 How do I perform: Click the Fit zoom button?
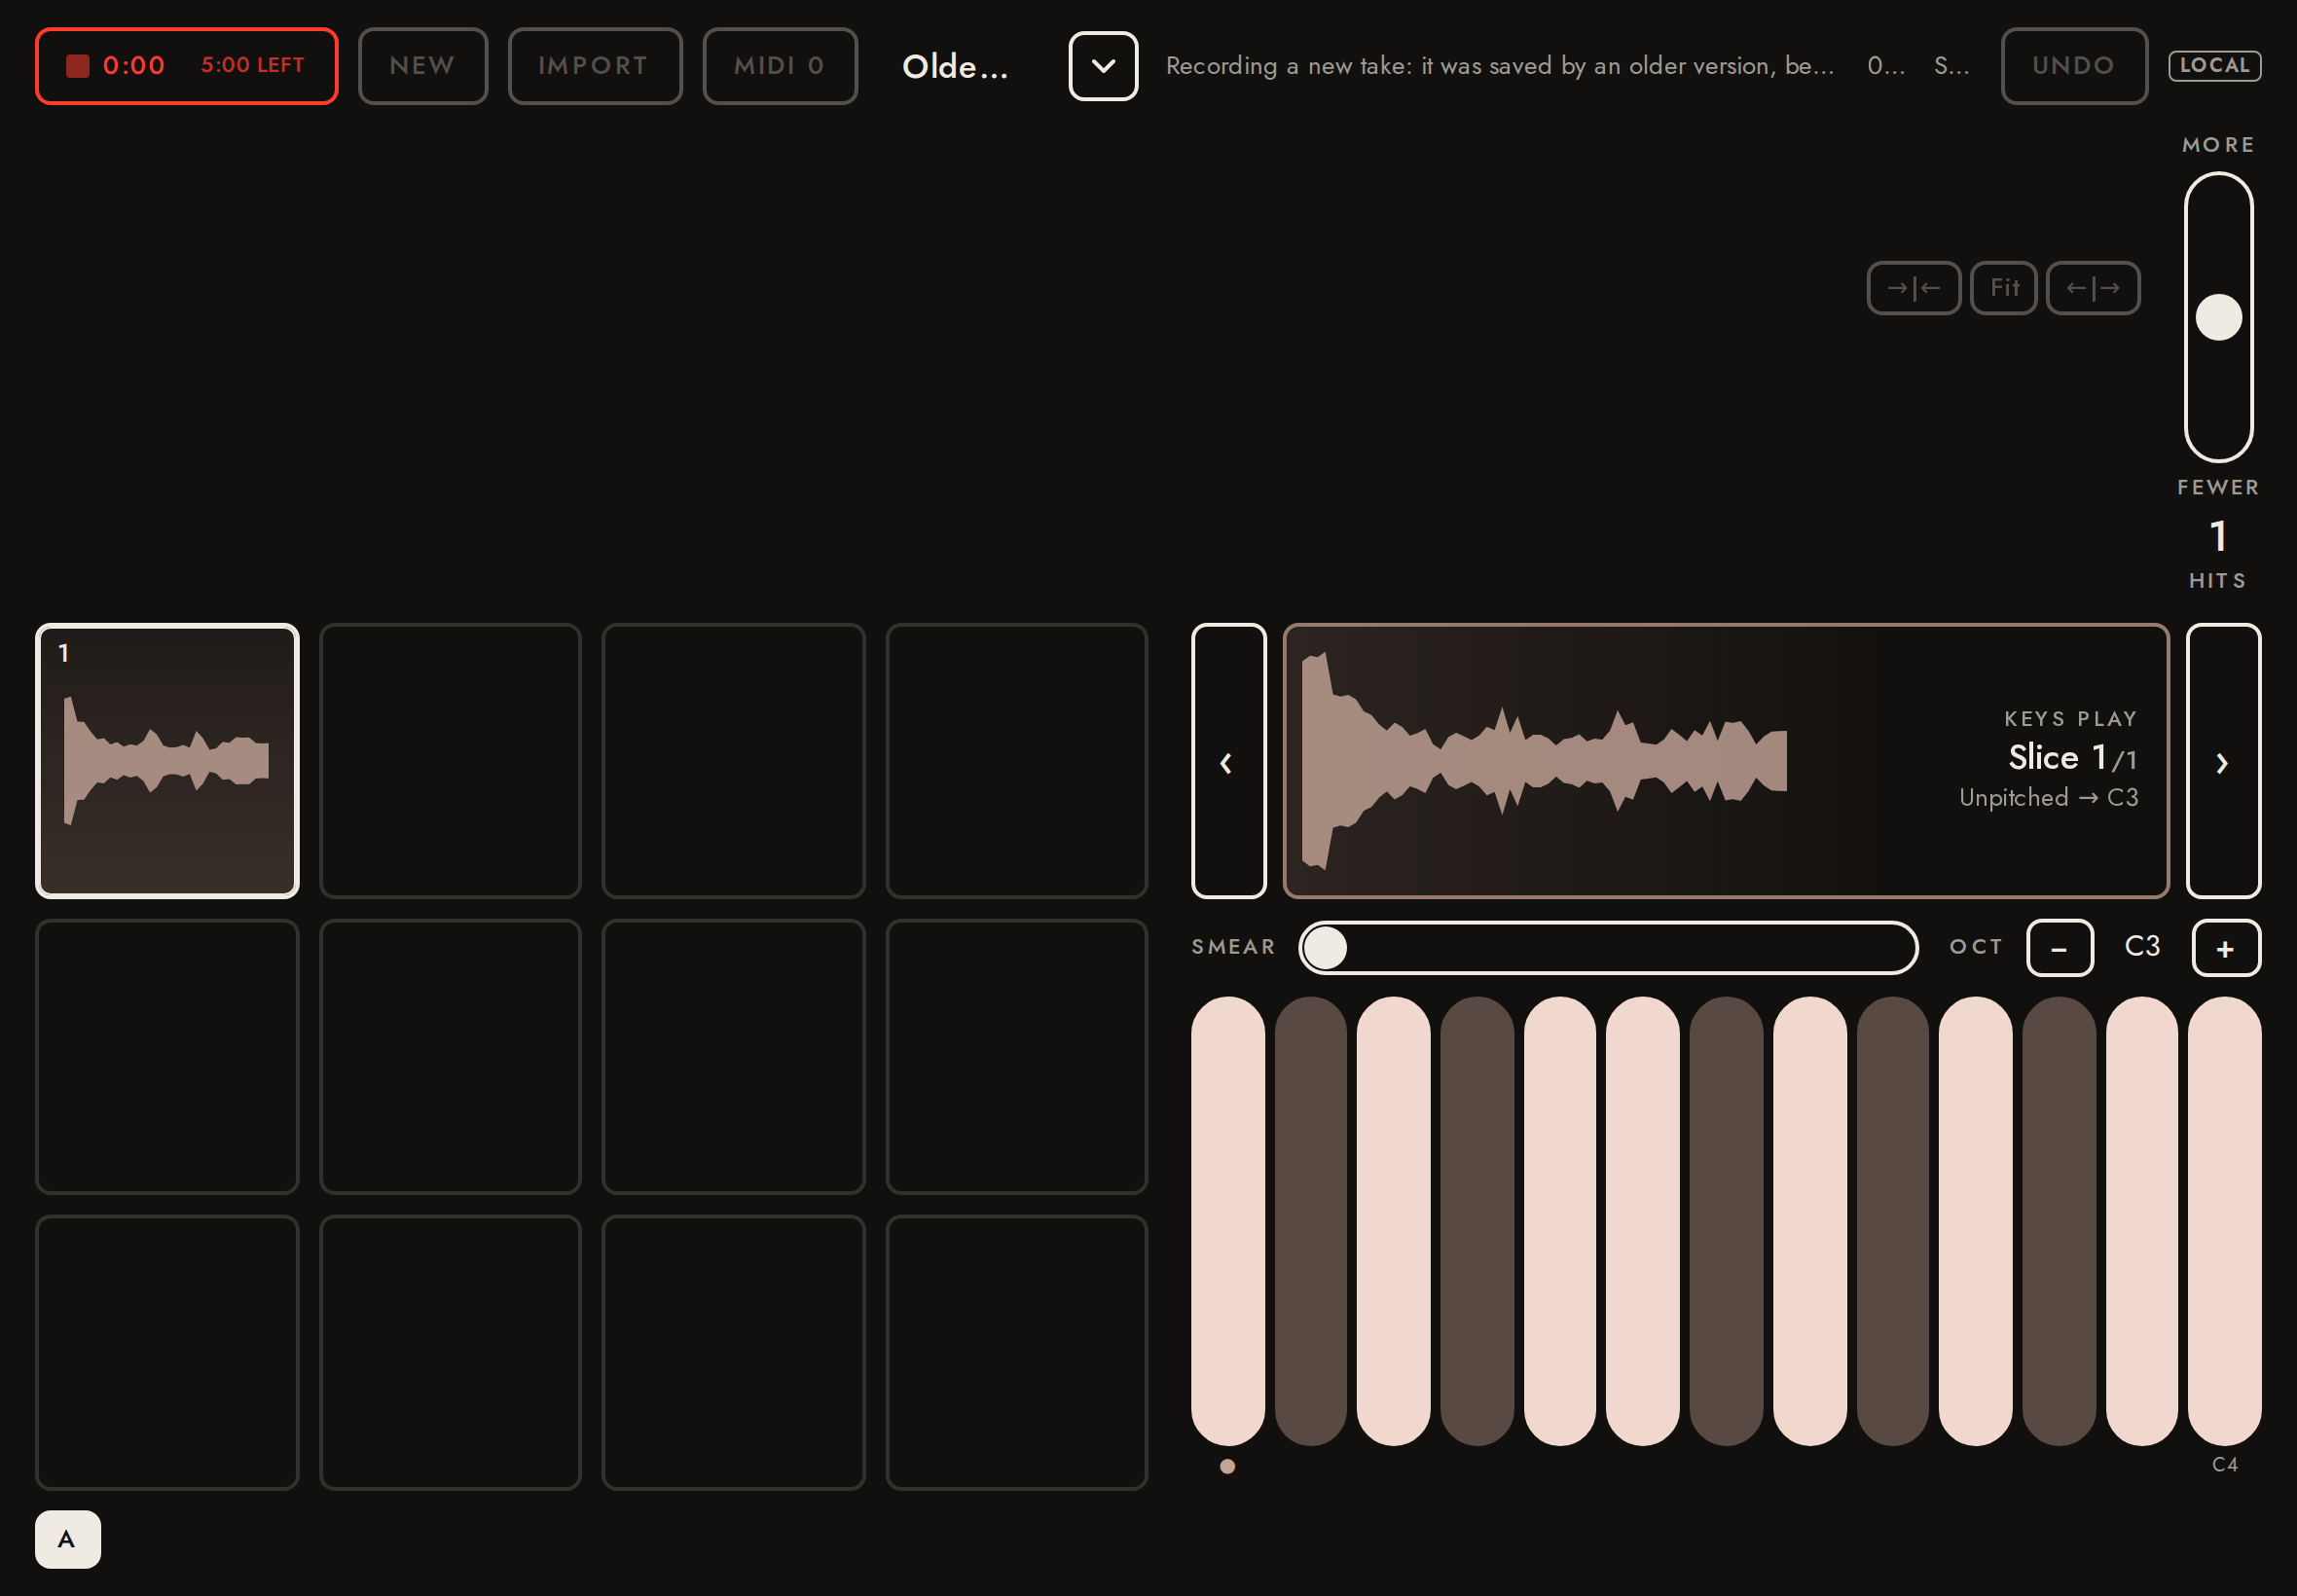click(2004, 288)
